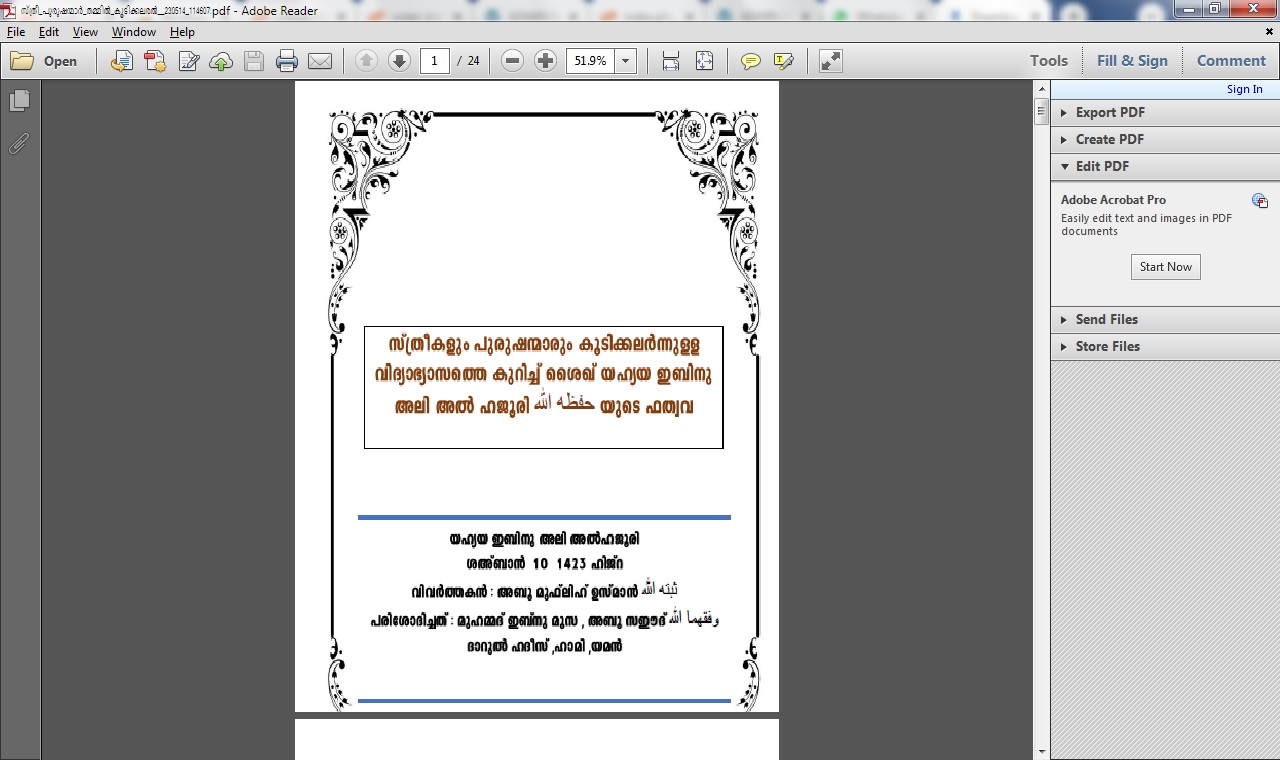Click the pane scroll up arrow
Screen dimensions: 1280x760
coord(1041,89)
